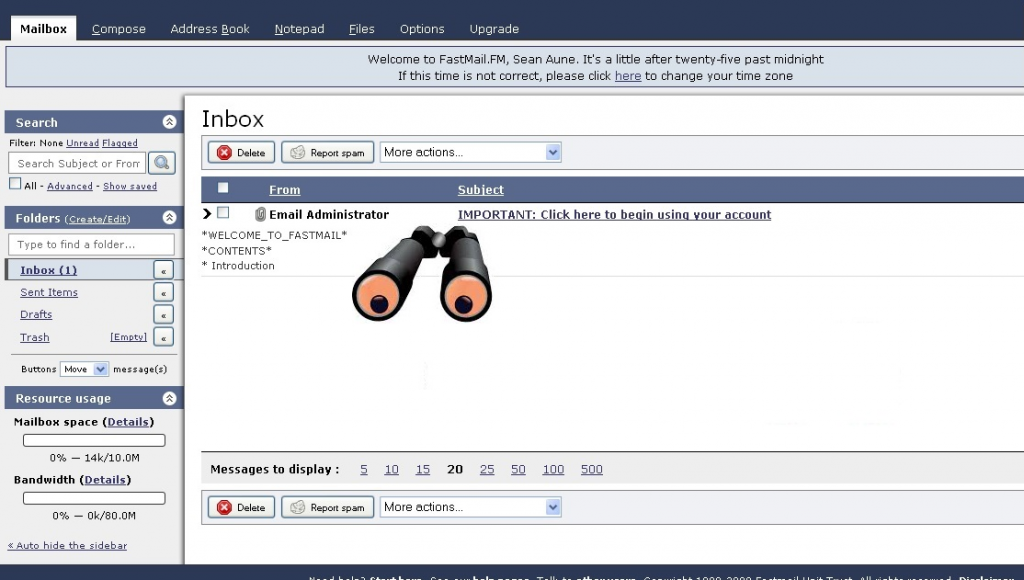
Task: Click the Bandwidth usage bar
Action: [94, 498]
